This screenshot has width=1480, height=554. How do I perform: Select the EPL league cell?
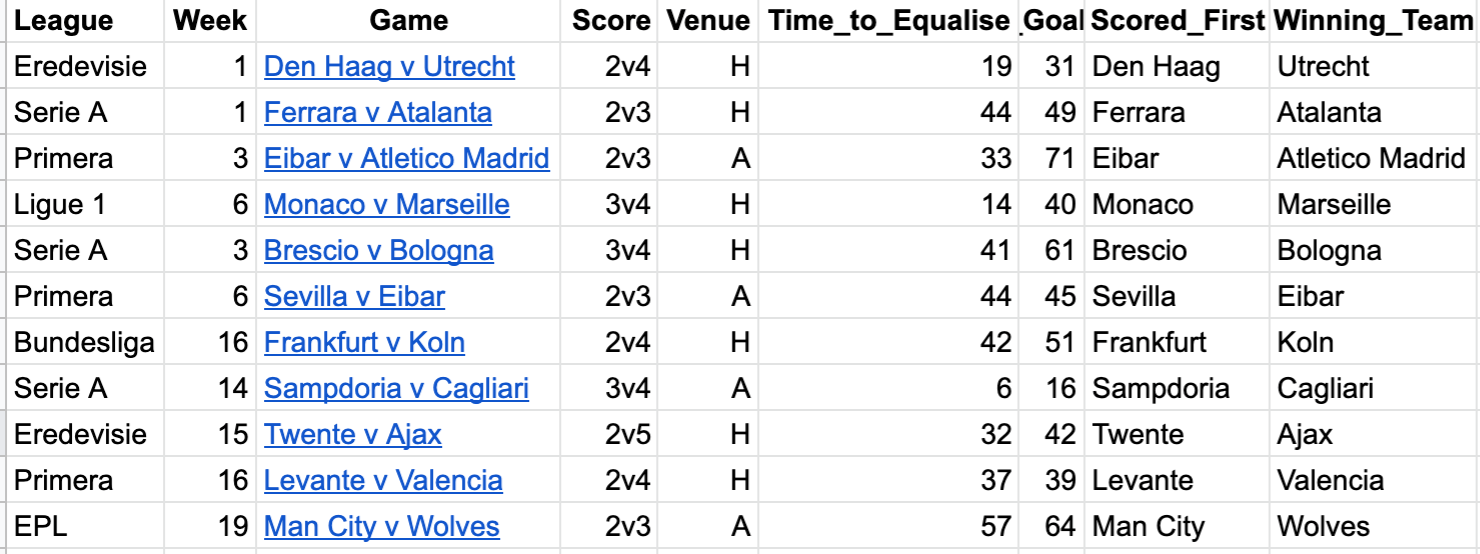click(40, 527)
